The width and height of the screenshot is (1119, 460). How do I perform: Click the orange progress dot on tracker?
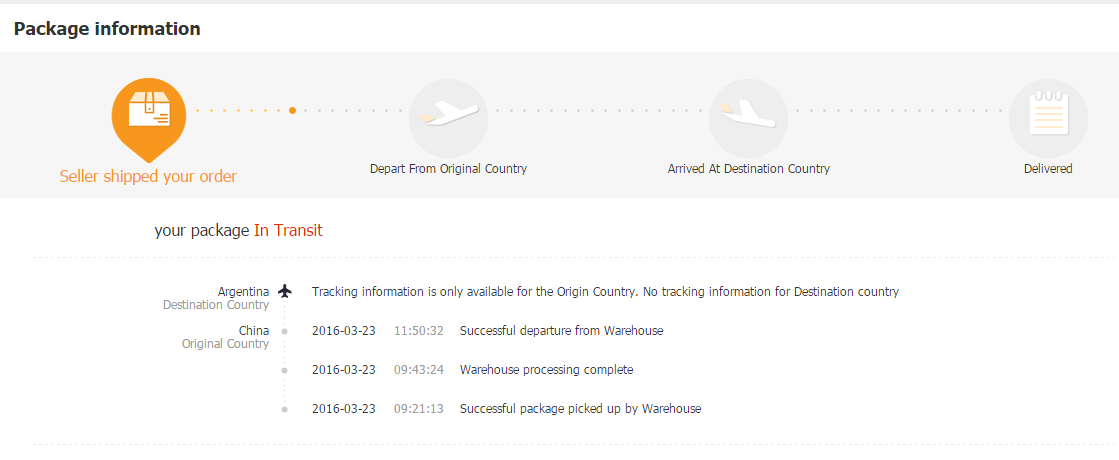coord(292,110)
